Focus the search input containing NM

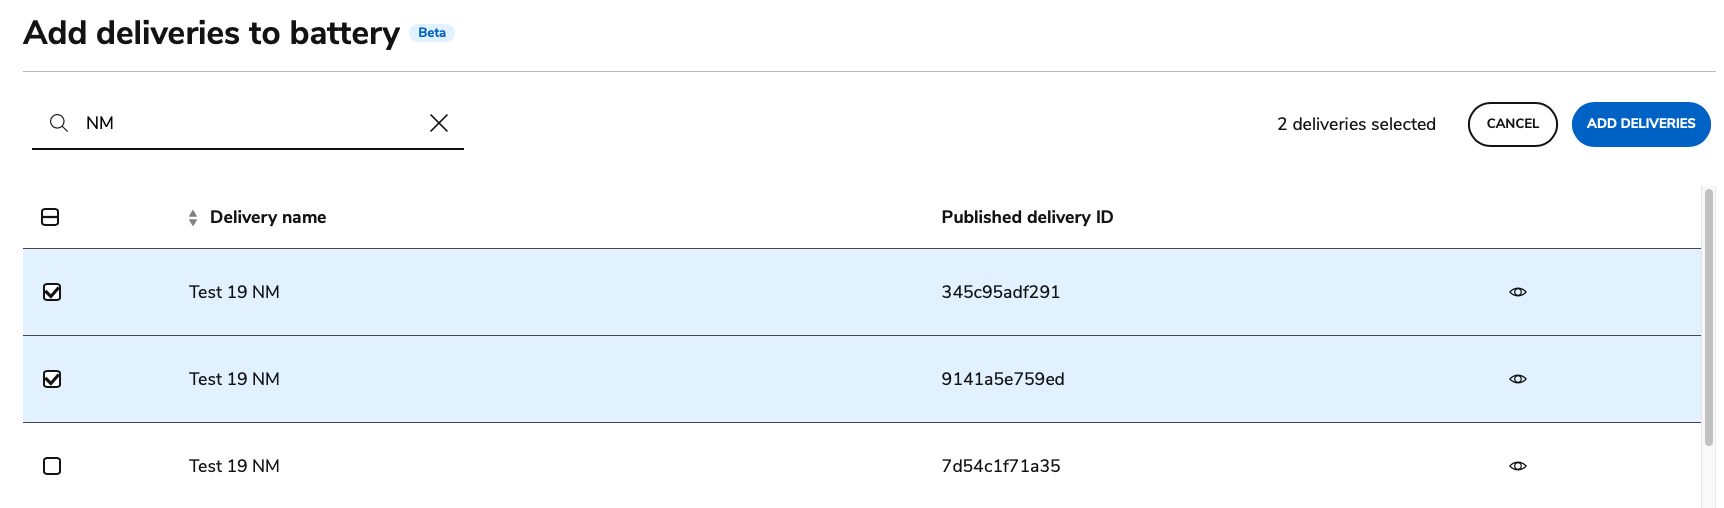tap(250, 123)
